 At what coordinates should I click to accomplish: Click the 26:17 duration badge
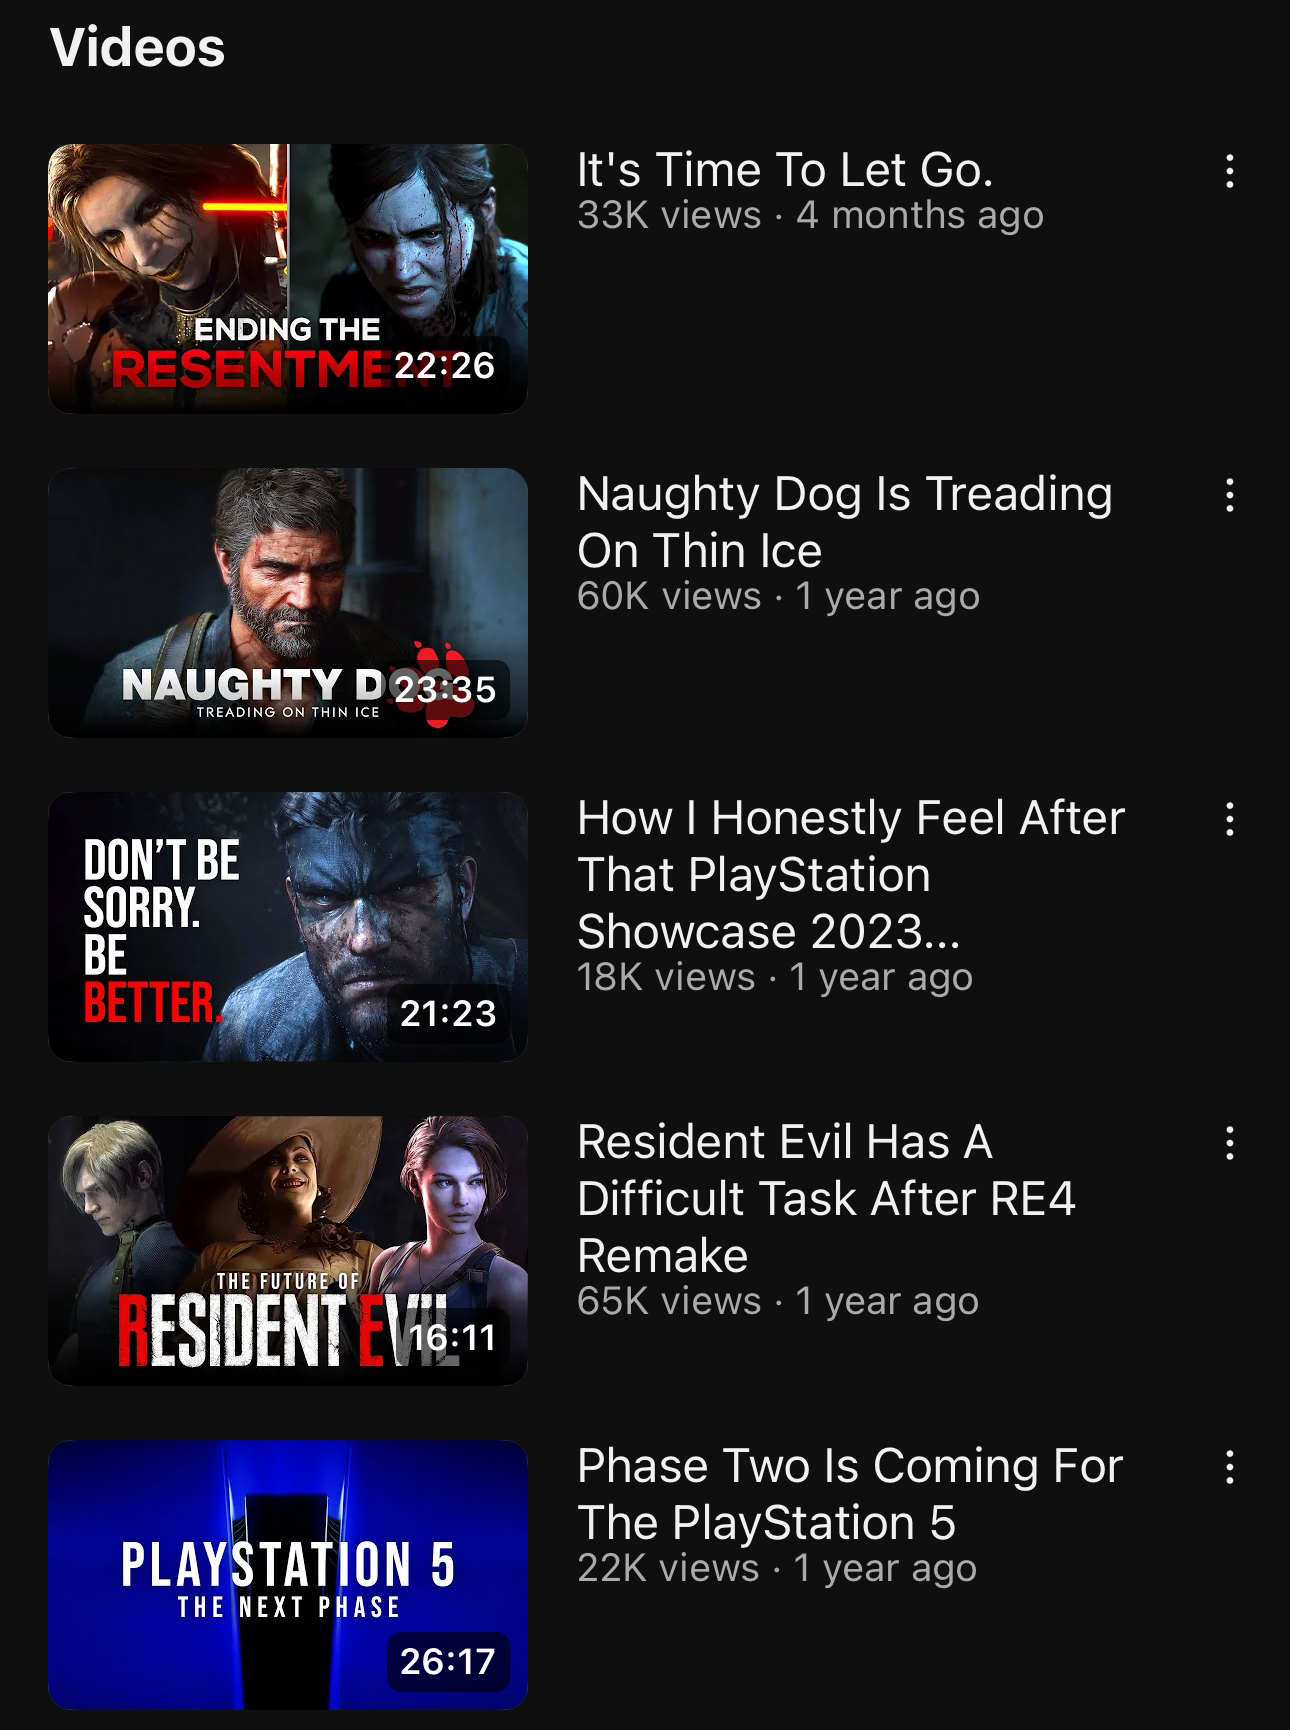click(447, 1662)
